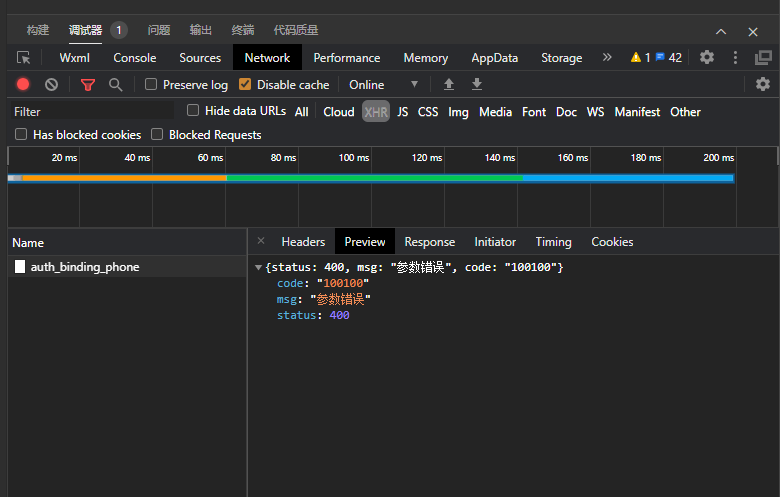Open request Headers tab
The image size is (780, 497).
(x=303, y=242)
